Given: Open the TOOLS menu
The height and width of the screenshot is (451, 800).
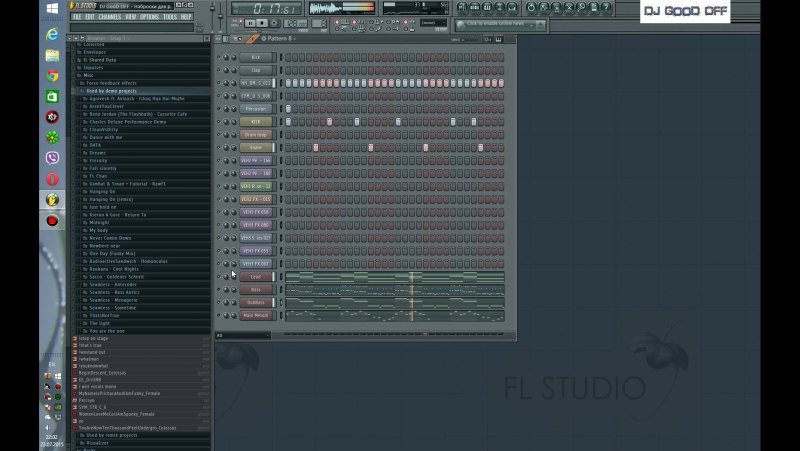Looking at the screenshot, I should (170, 17).
